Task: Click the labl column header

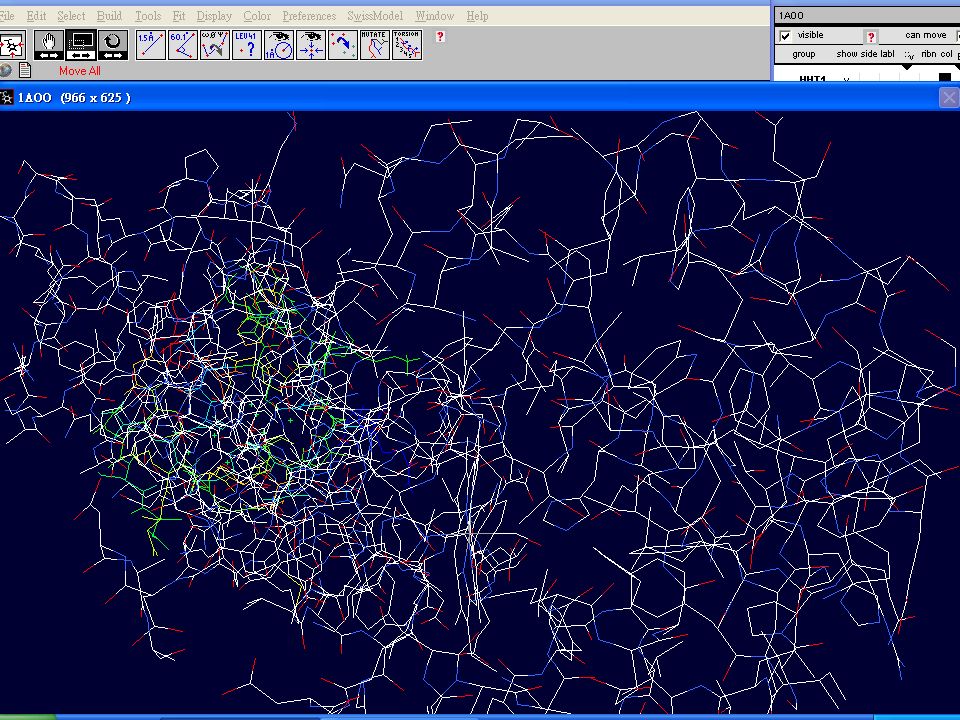Action: [887, 54]
